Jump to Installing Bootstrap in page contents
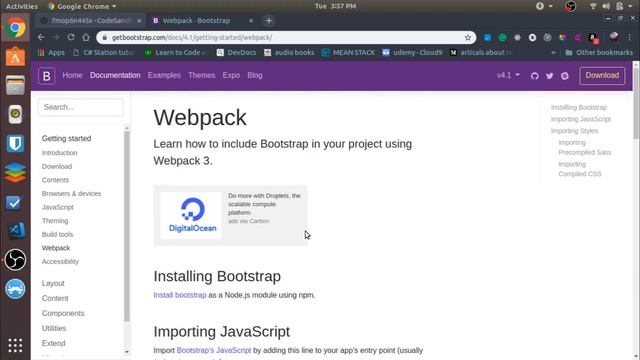This screenshot has height=360, width=640. tap(579, 107)
